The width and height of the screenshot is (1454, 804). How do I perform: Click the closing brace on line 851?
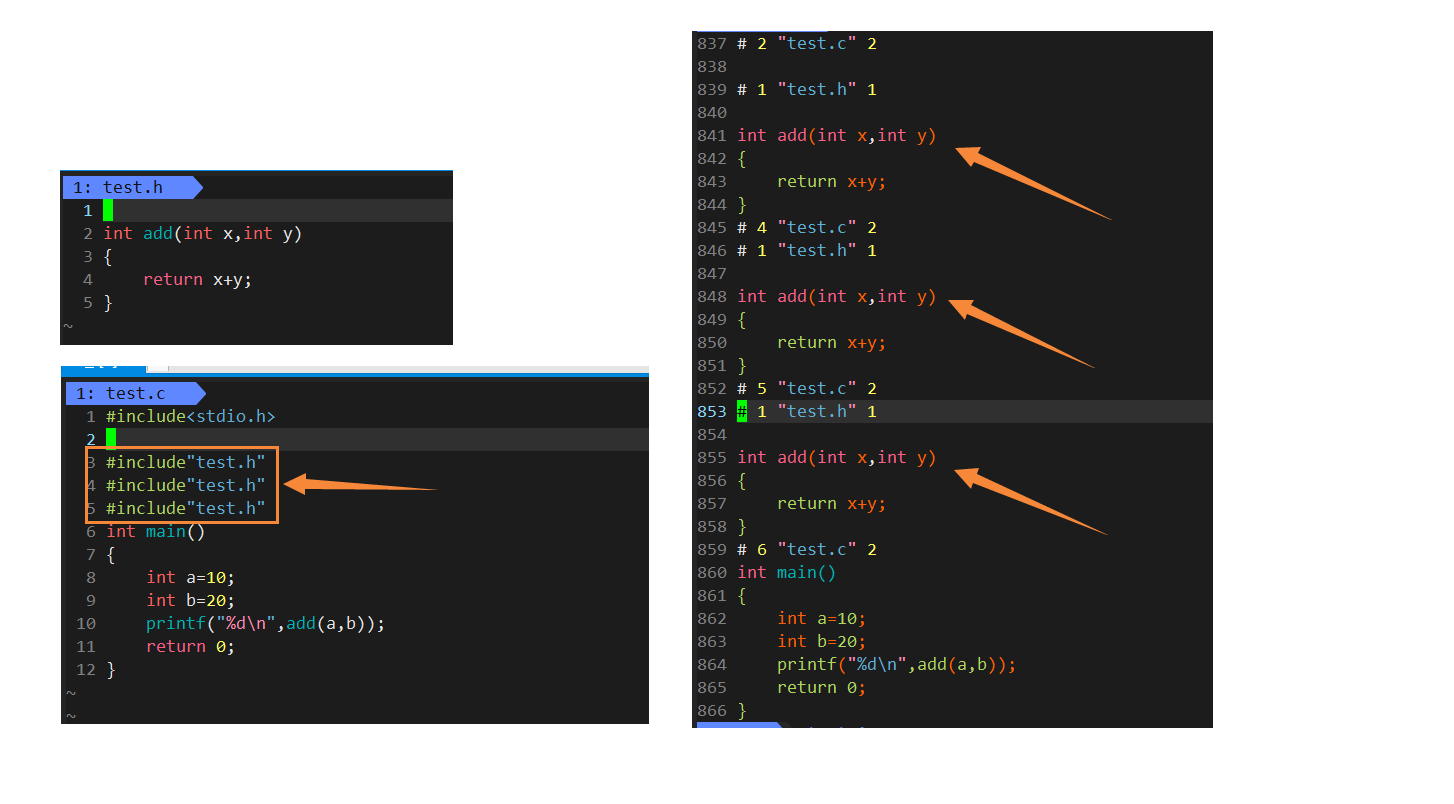742,365
